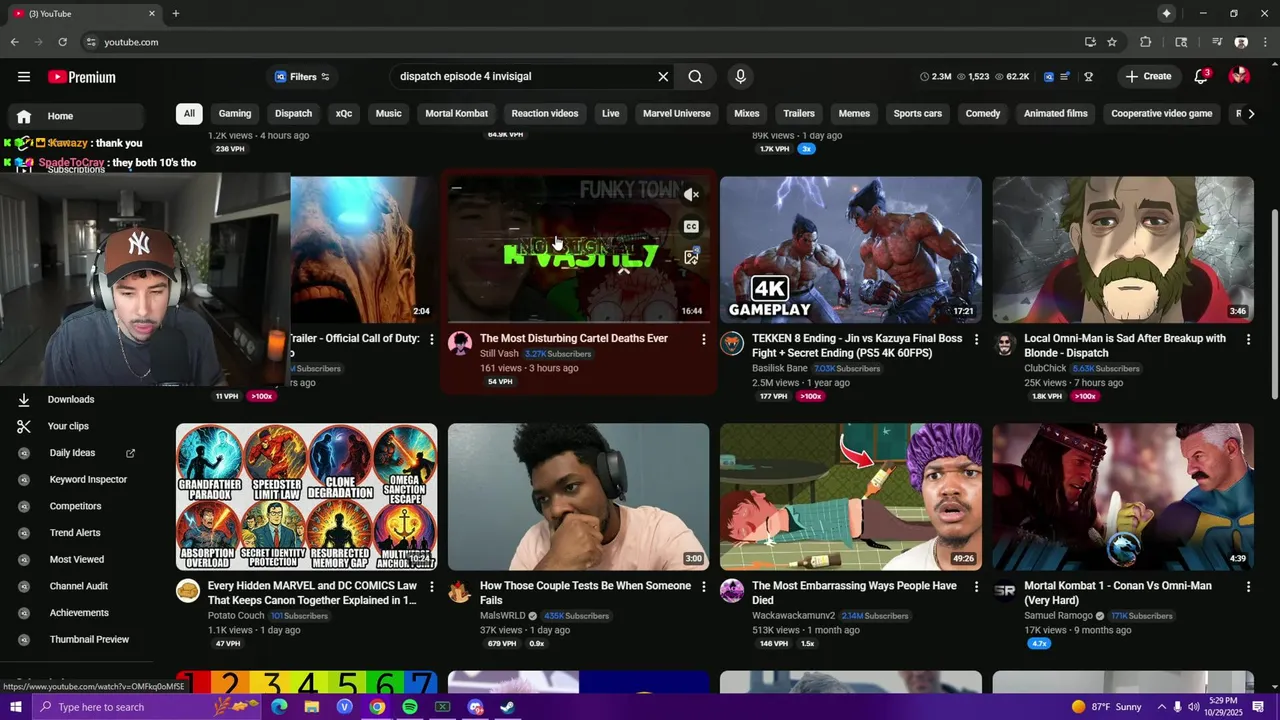Submit search using the magnifier button

coord(695,77)
